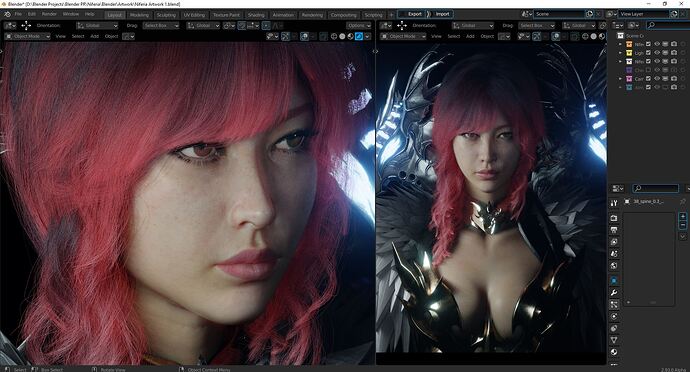Open the Physics properties tab
The image size is (690, 372).
point(614,316)
